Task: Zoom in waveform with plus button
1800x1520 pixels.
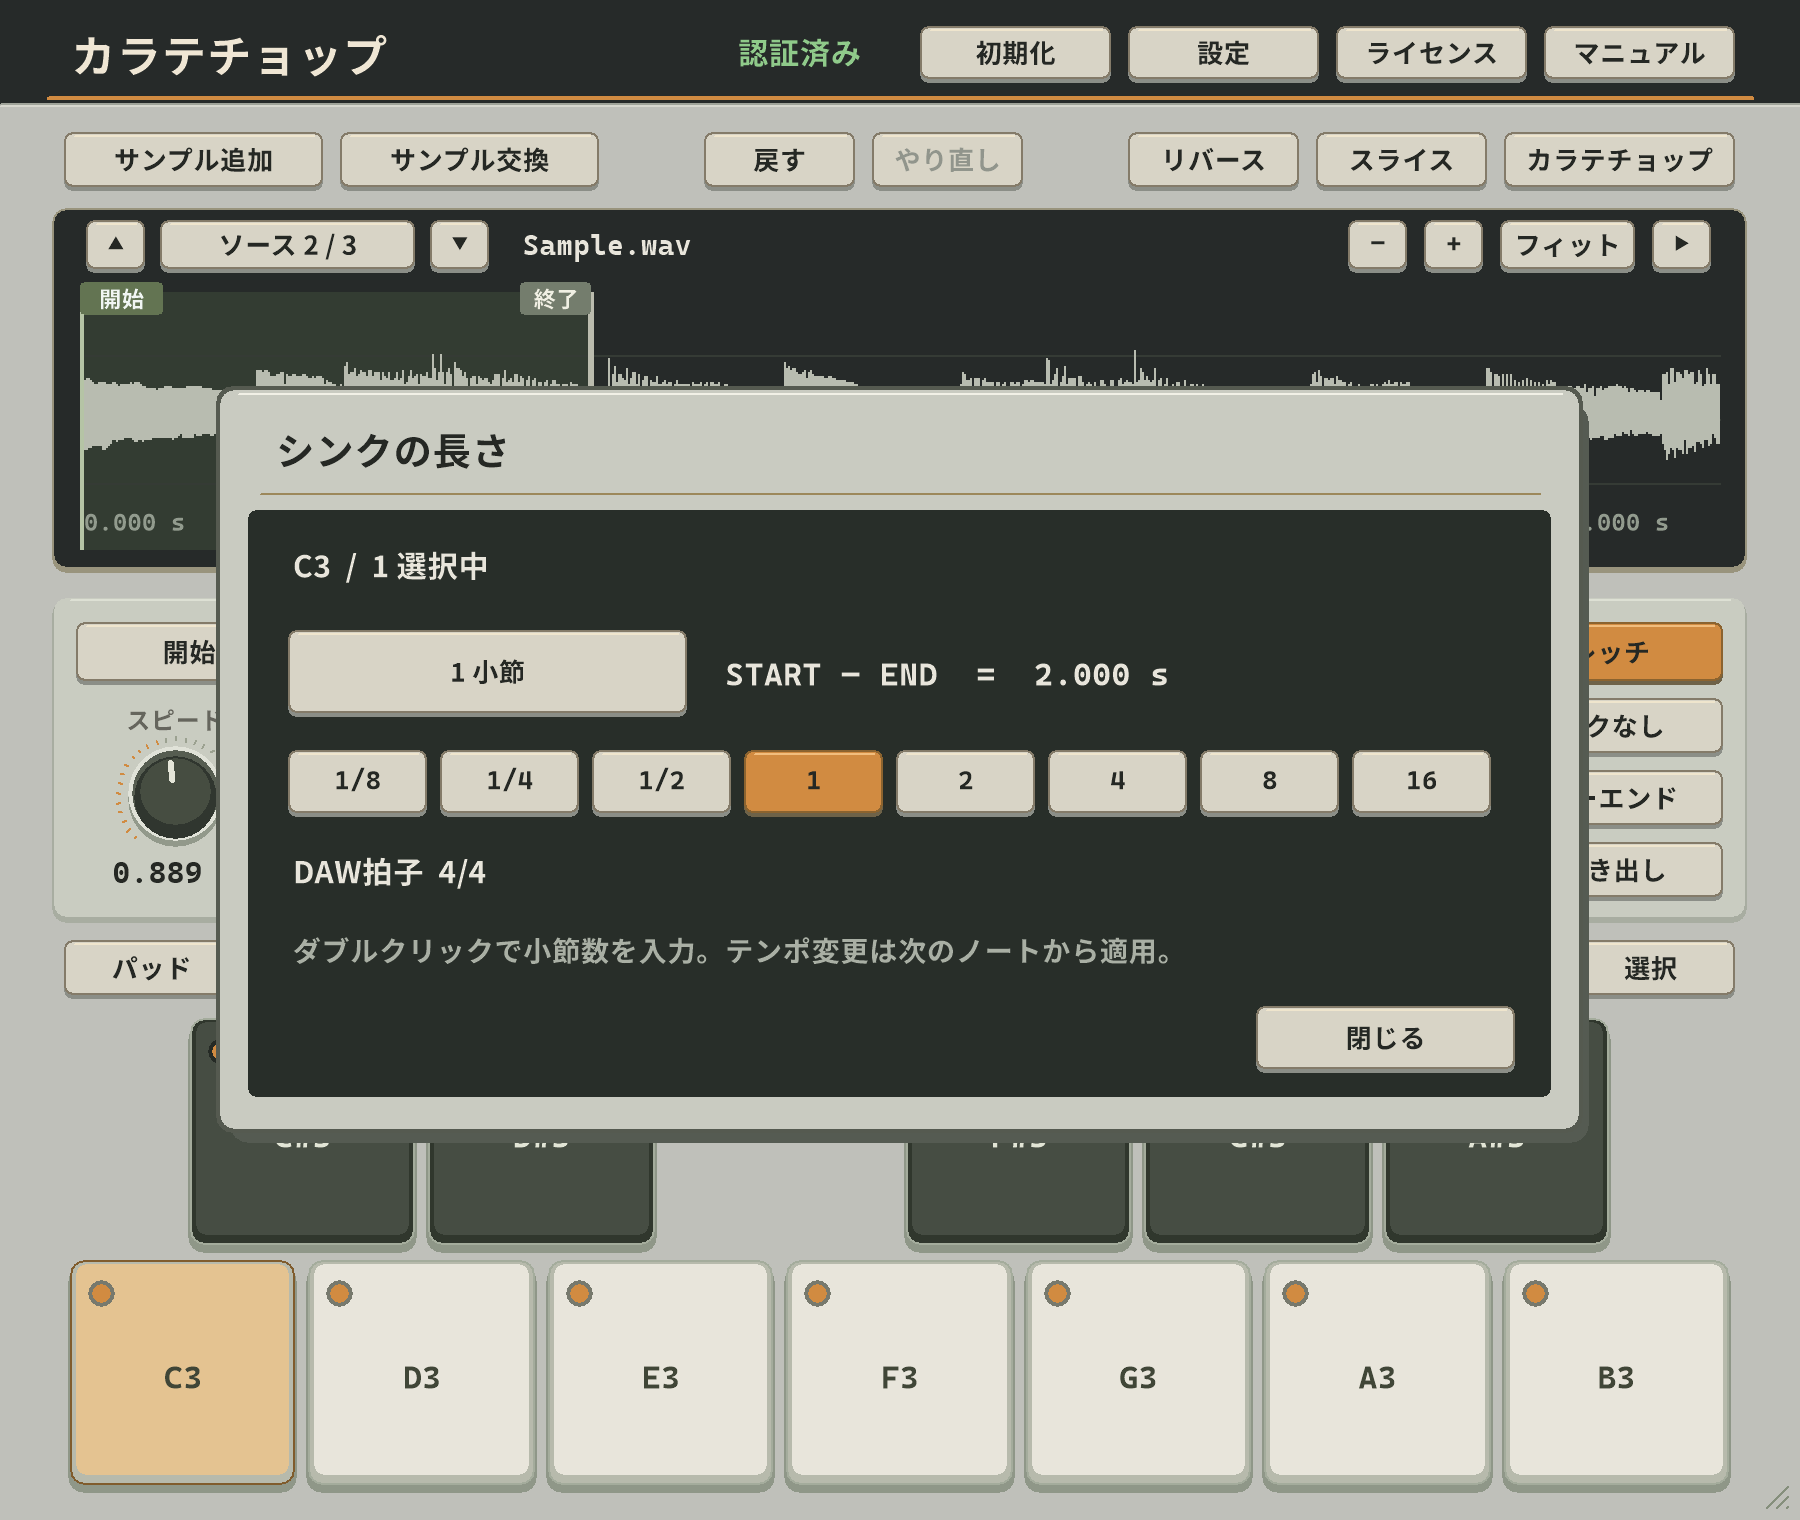Action: (x=1453, y=245)
